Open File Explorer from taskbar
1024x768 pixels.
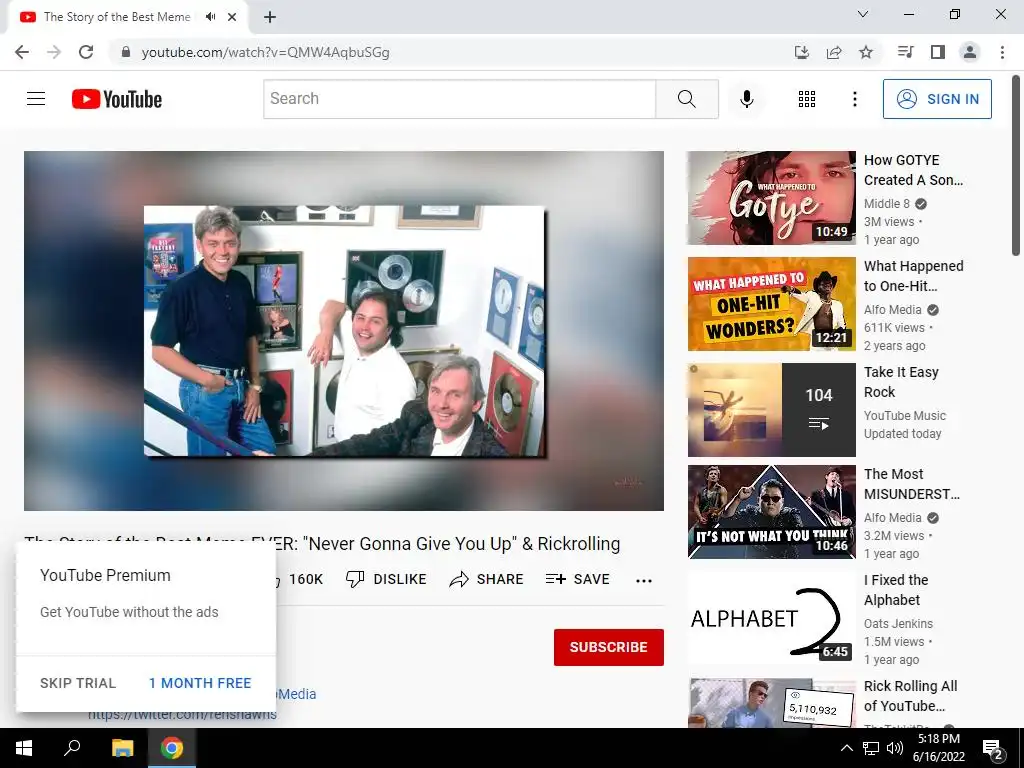tap(122, 748)
